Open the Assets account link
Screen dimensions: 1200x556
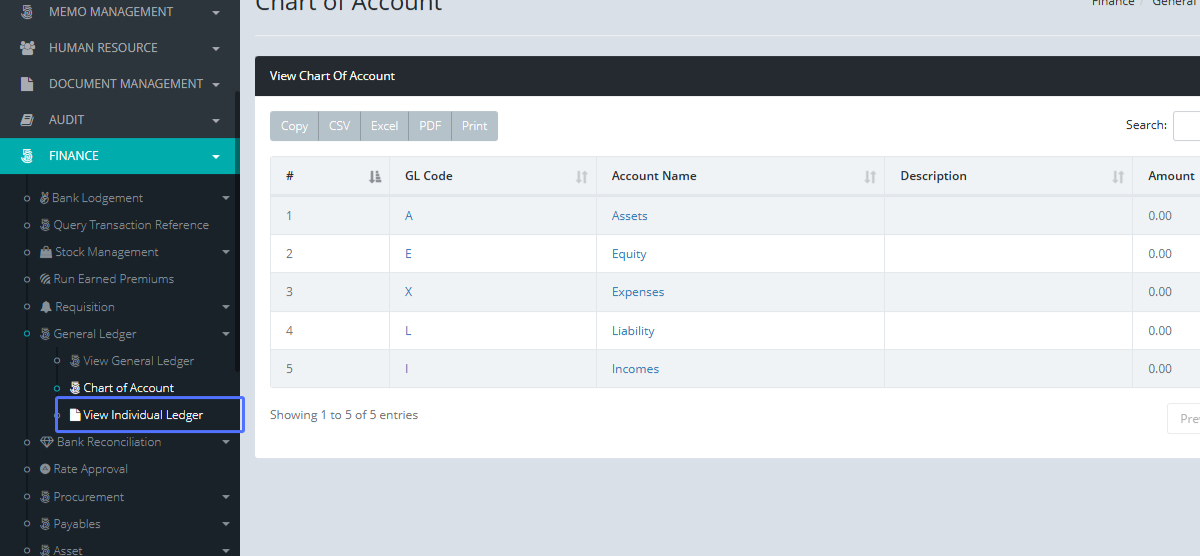click(x=629, y=216)
